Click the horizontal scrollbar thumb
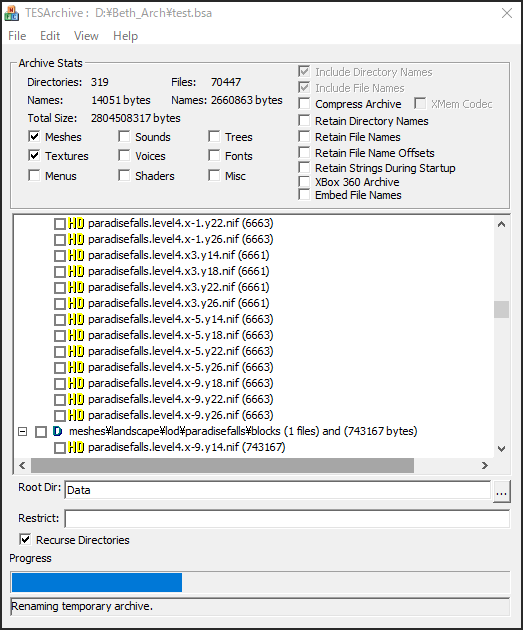Screen dimensions: 523x630 223,465
